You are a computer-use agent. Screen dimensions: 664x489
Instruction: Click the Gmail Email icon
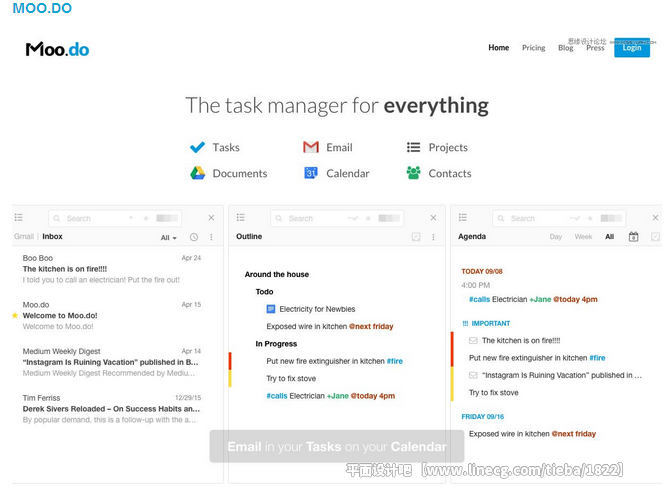tap(311, 147)
